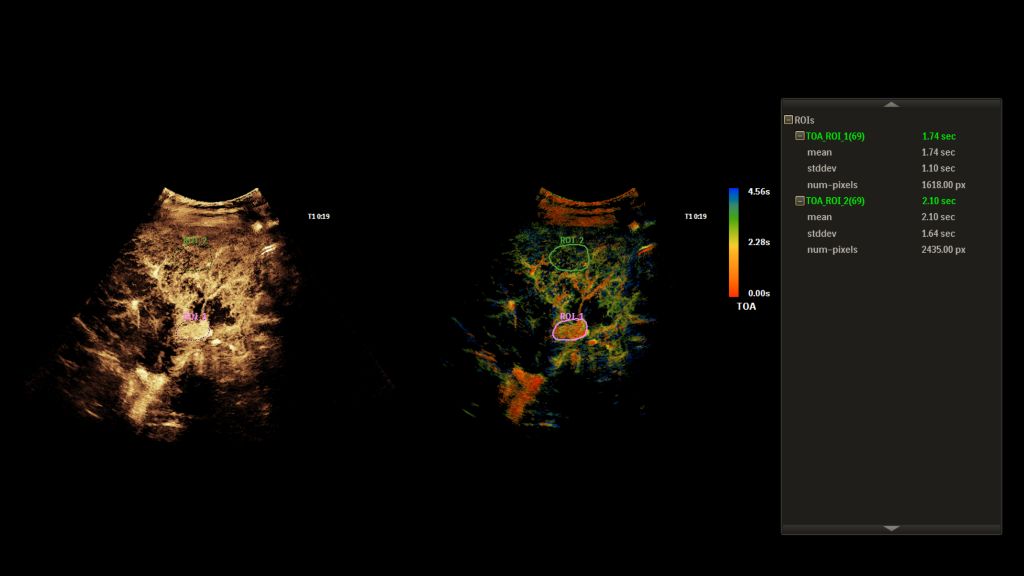Screen dimensions: 1024x576
Task: Select the pink ROI 1 outline in TOA map
Action: coord(569,330)
